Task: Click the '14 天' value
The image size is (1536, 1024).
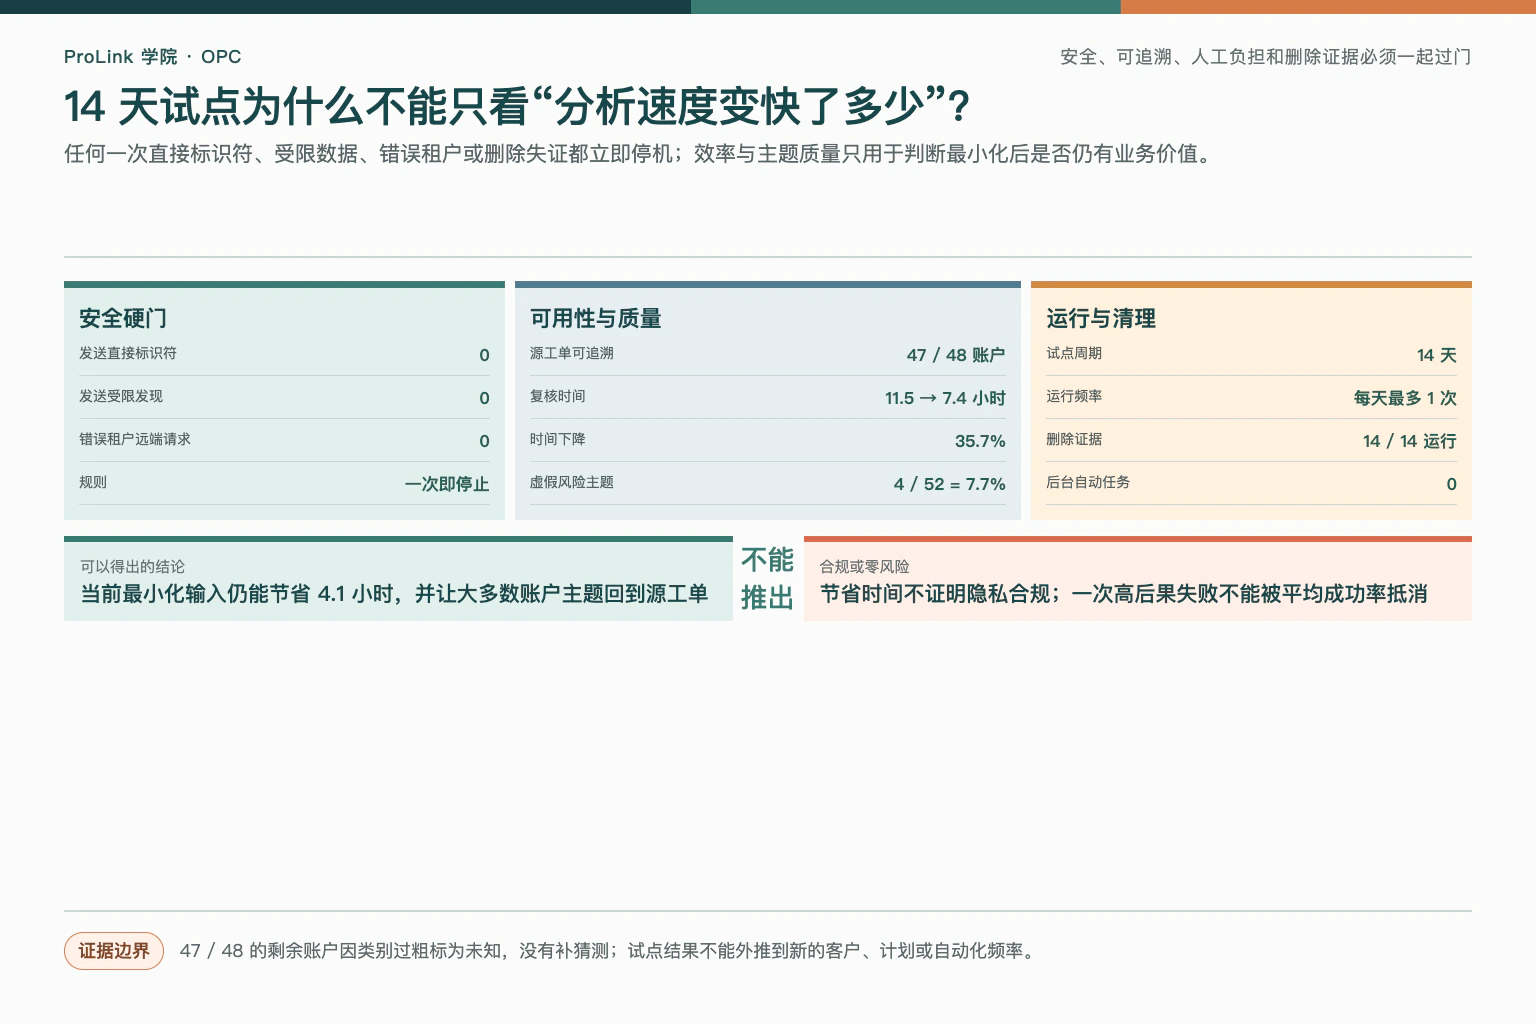Action: click(1437, 355)
